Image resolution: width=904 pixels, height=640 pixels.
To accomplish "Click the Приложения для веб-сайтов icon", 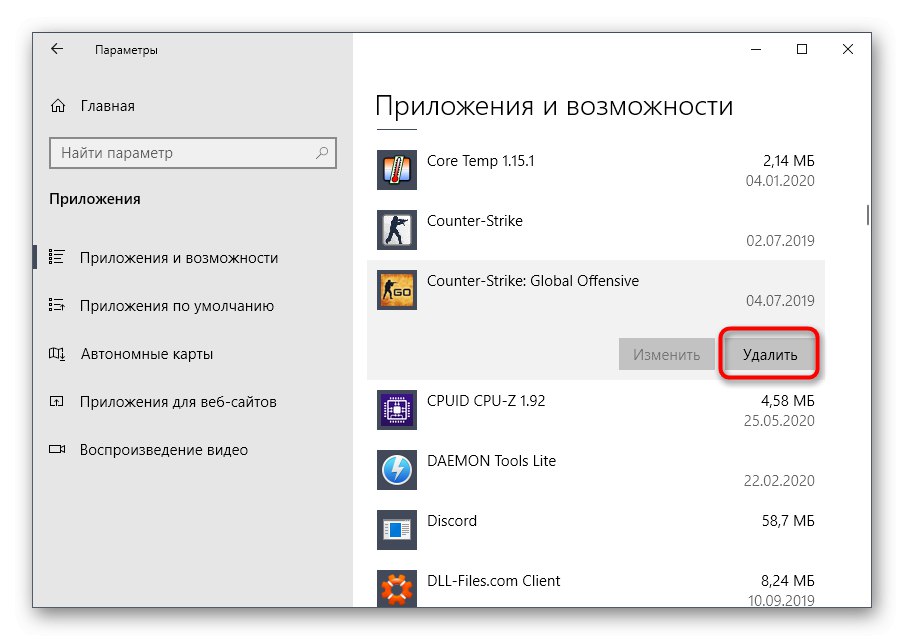I will pyautogui.click(x=56, y=401).
